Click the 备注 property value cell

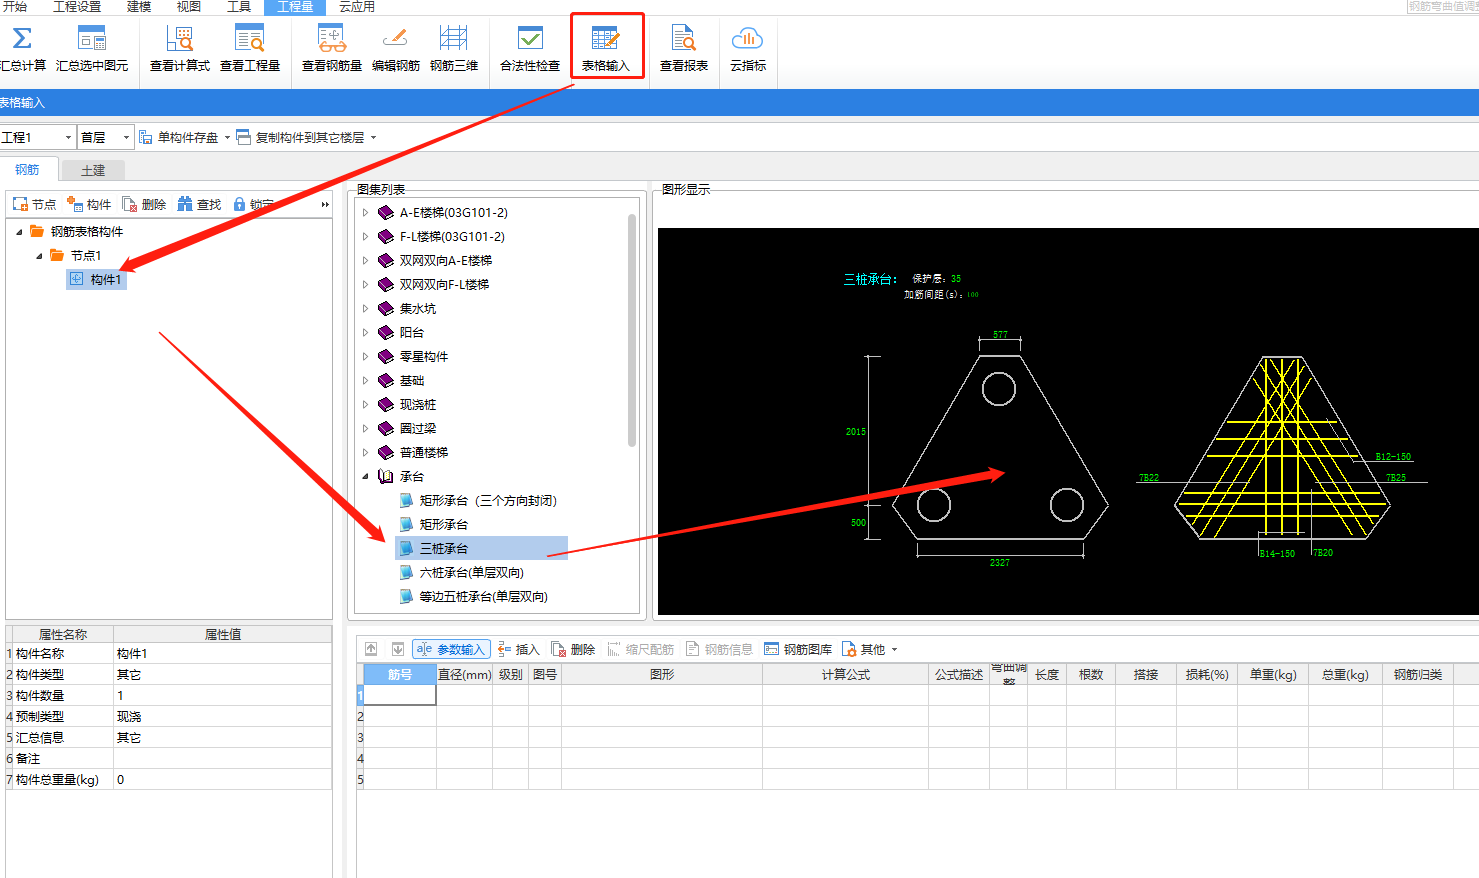click(222, 758)
